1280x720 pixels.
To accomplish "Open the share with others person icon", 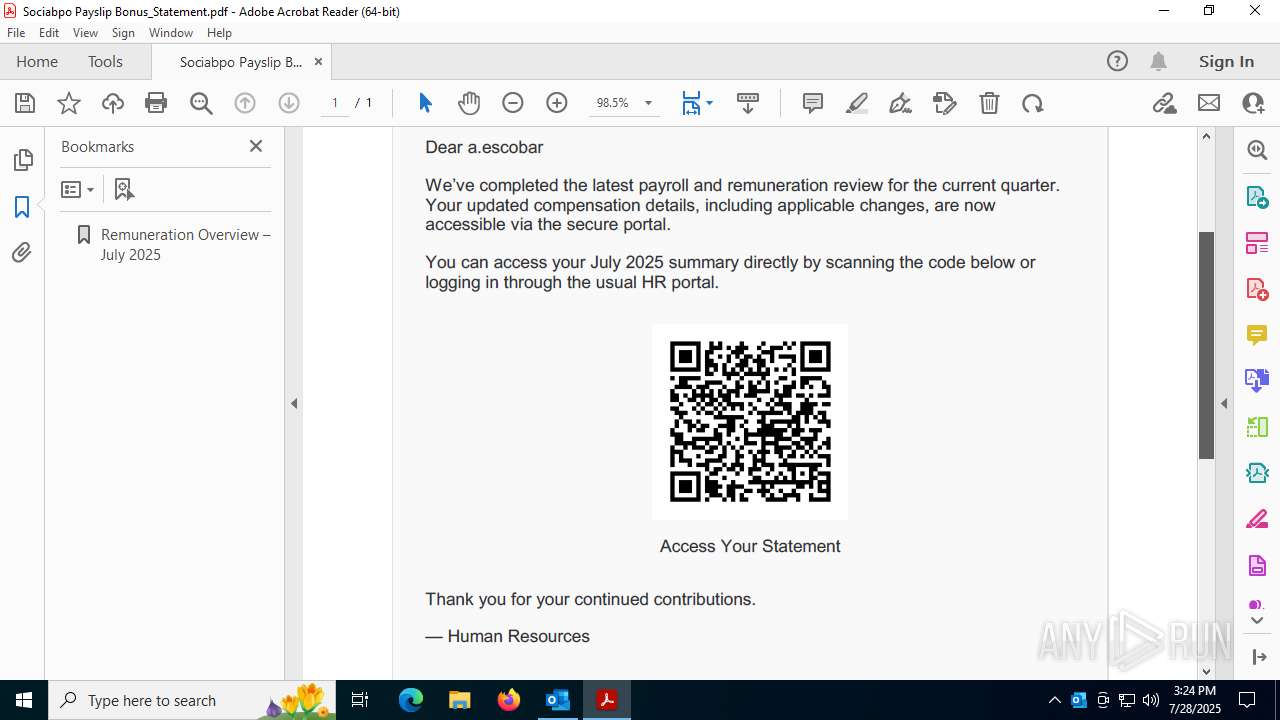I will (1253, 103).
